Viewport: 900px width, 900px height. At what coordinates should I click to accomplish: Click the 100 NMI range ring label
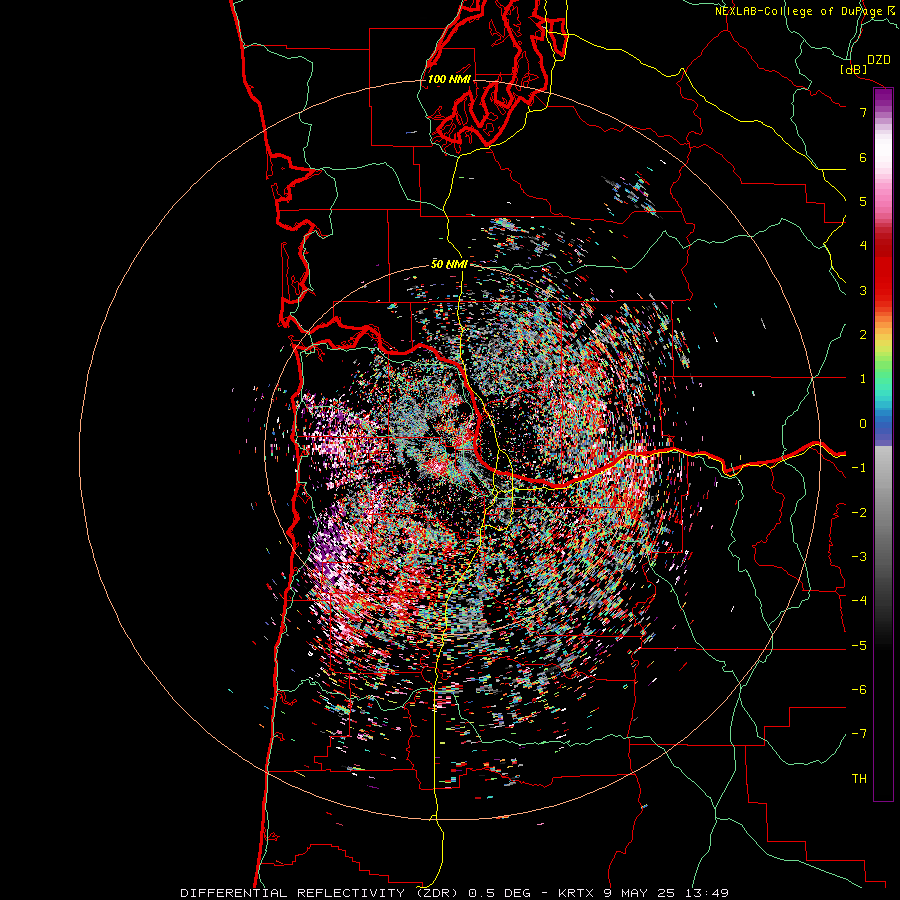pos(449,79)
